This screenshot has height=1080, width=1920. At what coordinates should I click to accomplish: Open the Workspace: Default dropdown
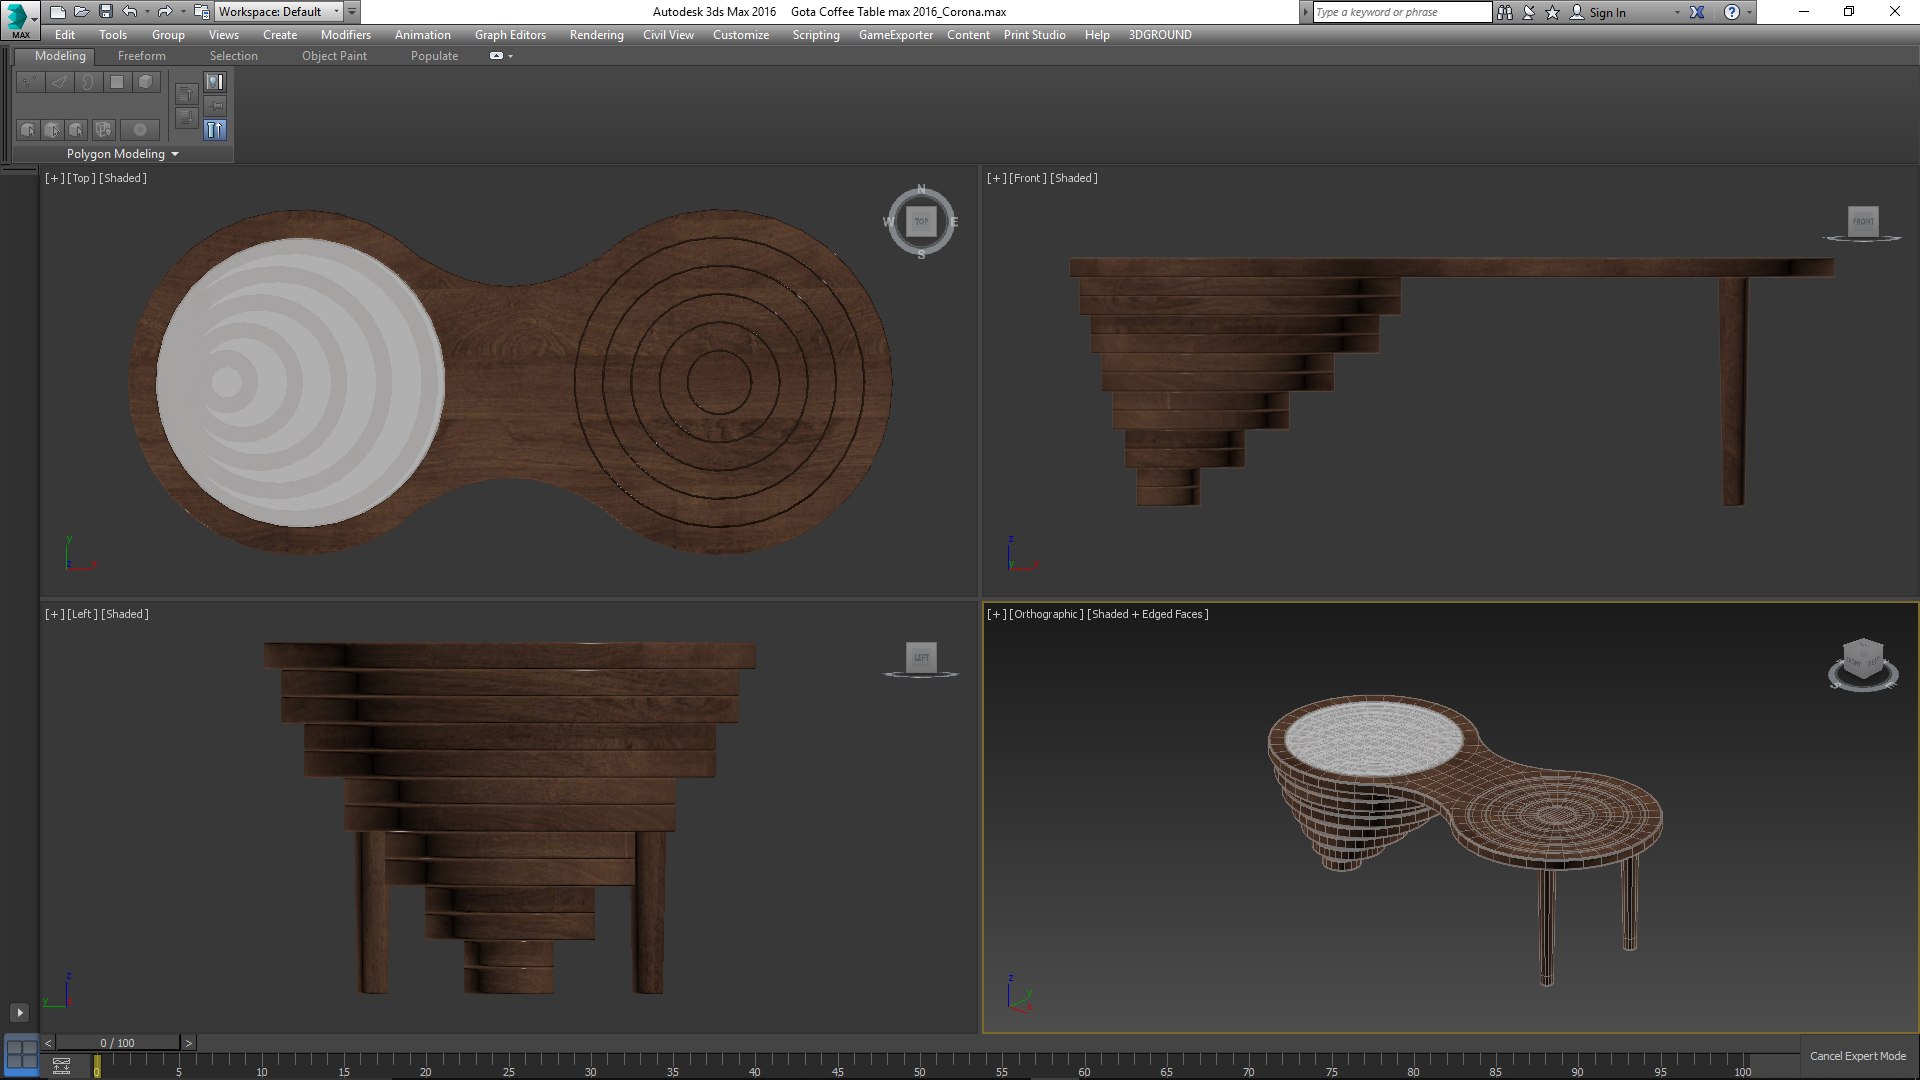coord(279,12)
